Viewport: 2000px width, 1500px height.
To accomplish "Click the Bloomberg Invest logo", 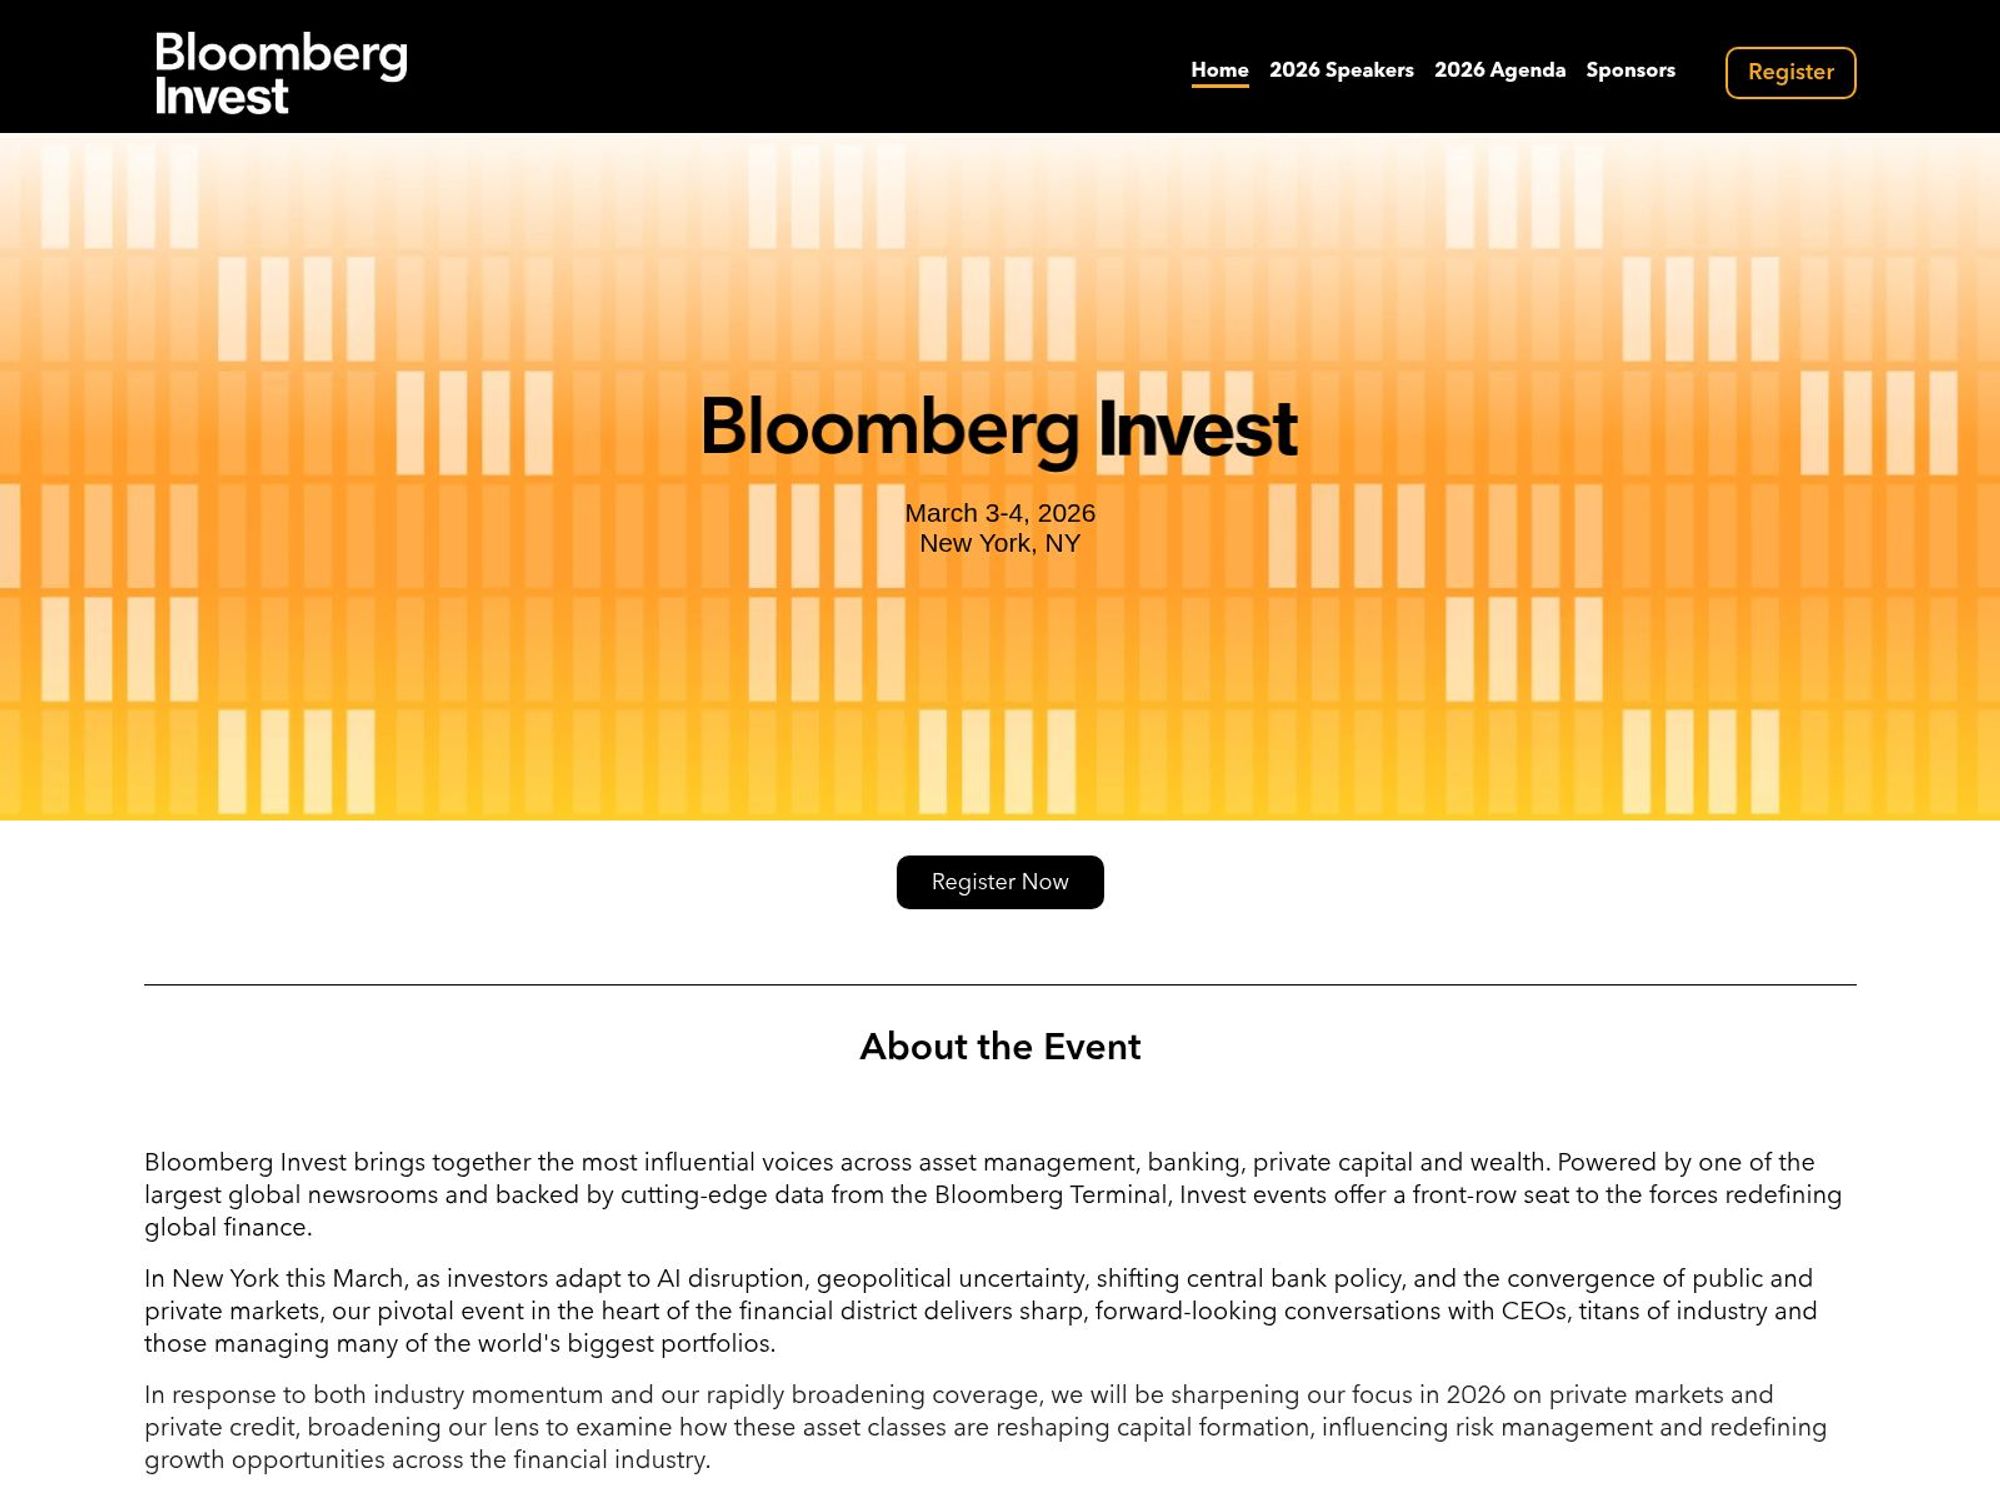I will (280, 74).
